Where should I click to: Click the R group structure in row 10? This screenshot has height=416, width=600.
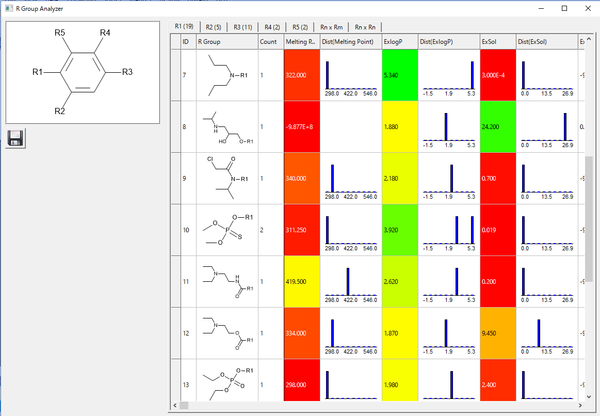[226, 230]
